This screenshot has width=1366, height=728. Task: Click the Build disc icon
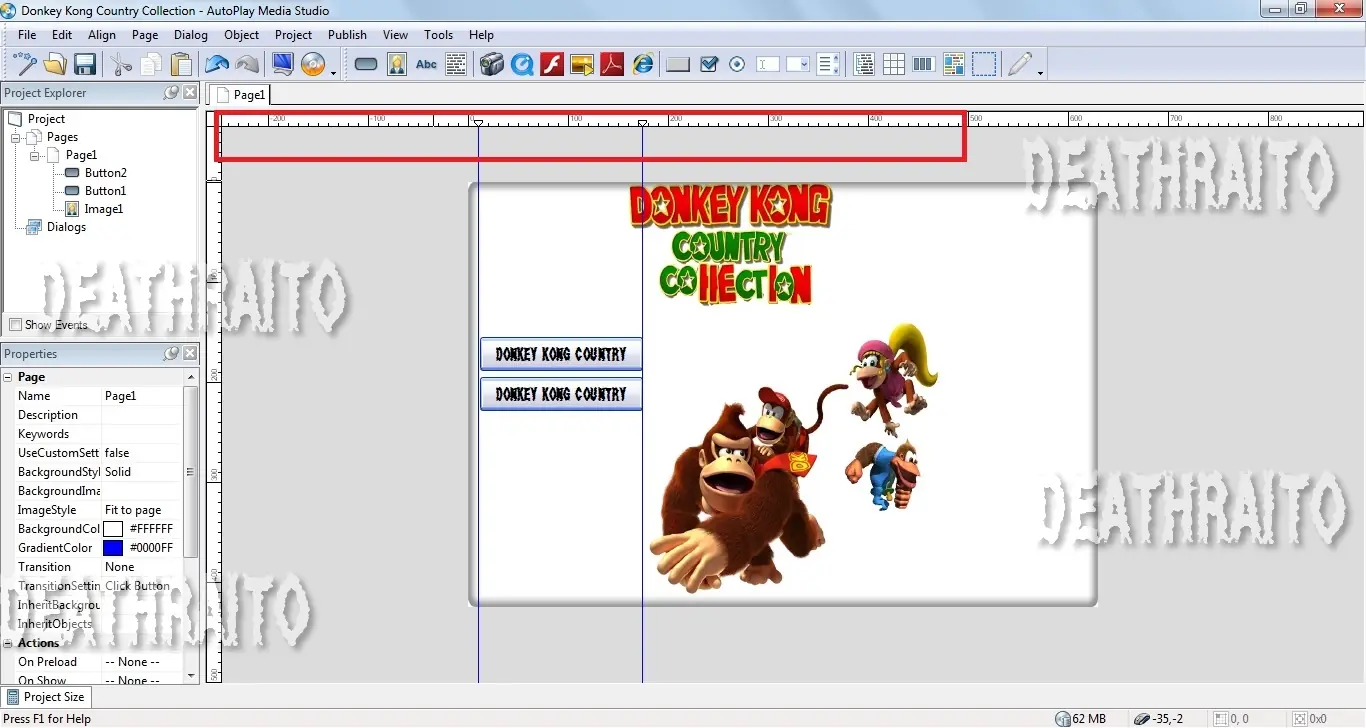point(313,64)
